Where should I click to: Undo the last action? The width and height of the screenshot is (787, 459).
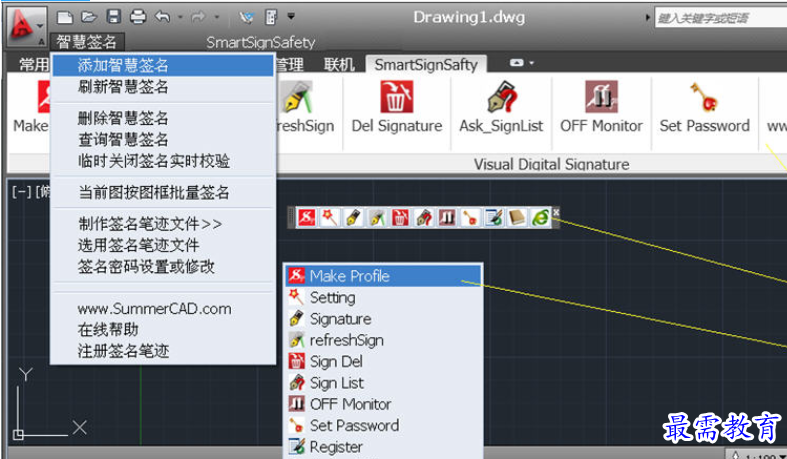tap(163, 17)
